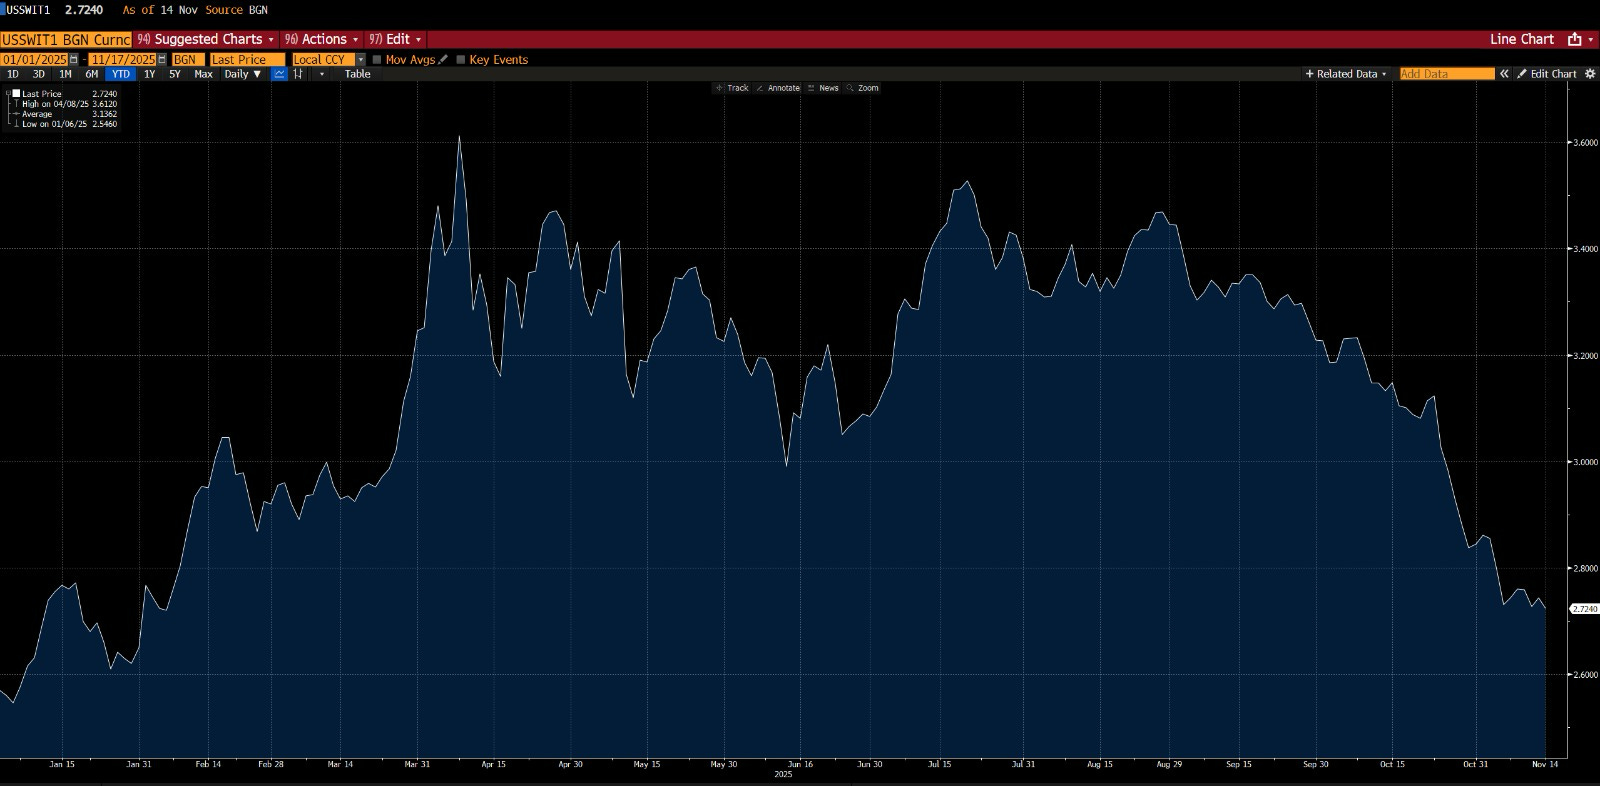Click the Nov 14 x-axis date label
1600x786 pixels.
coord(1545,764)
